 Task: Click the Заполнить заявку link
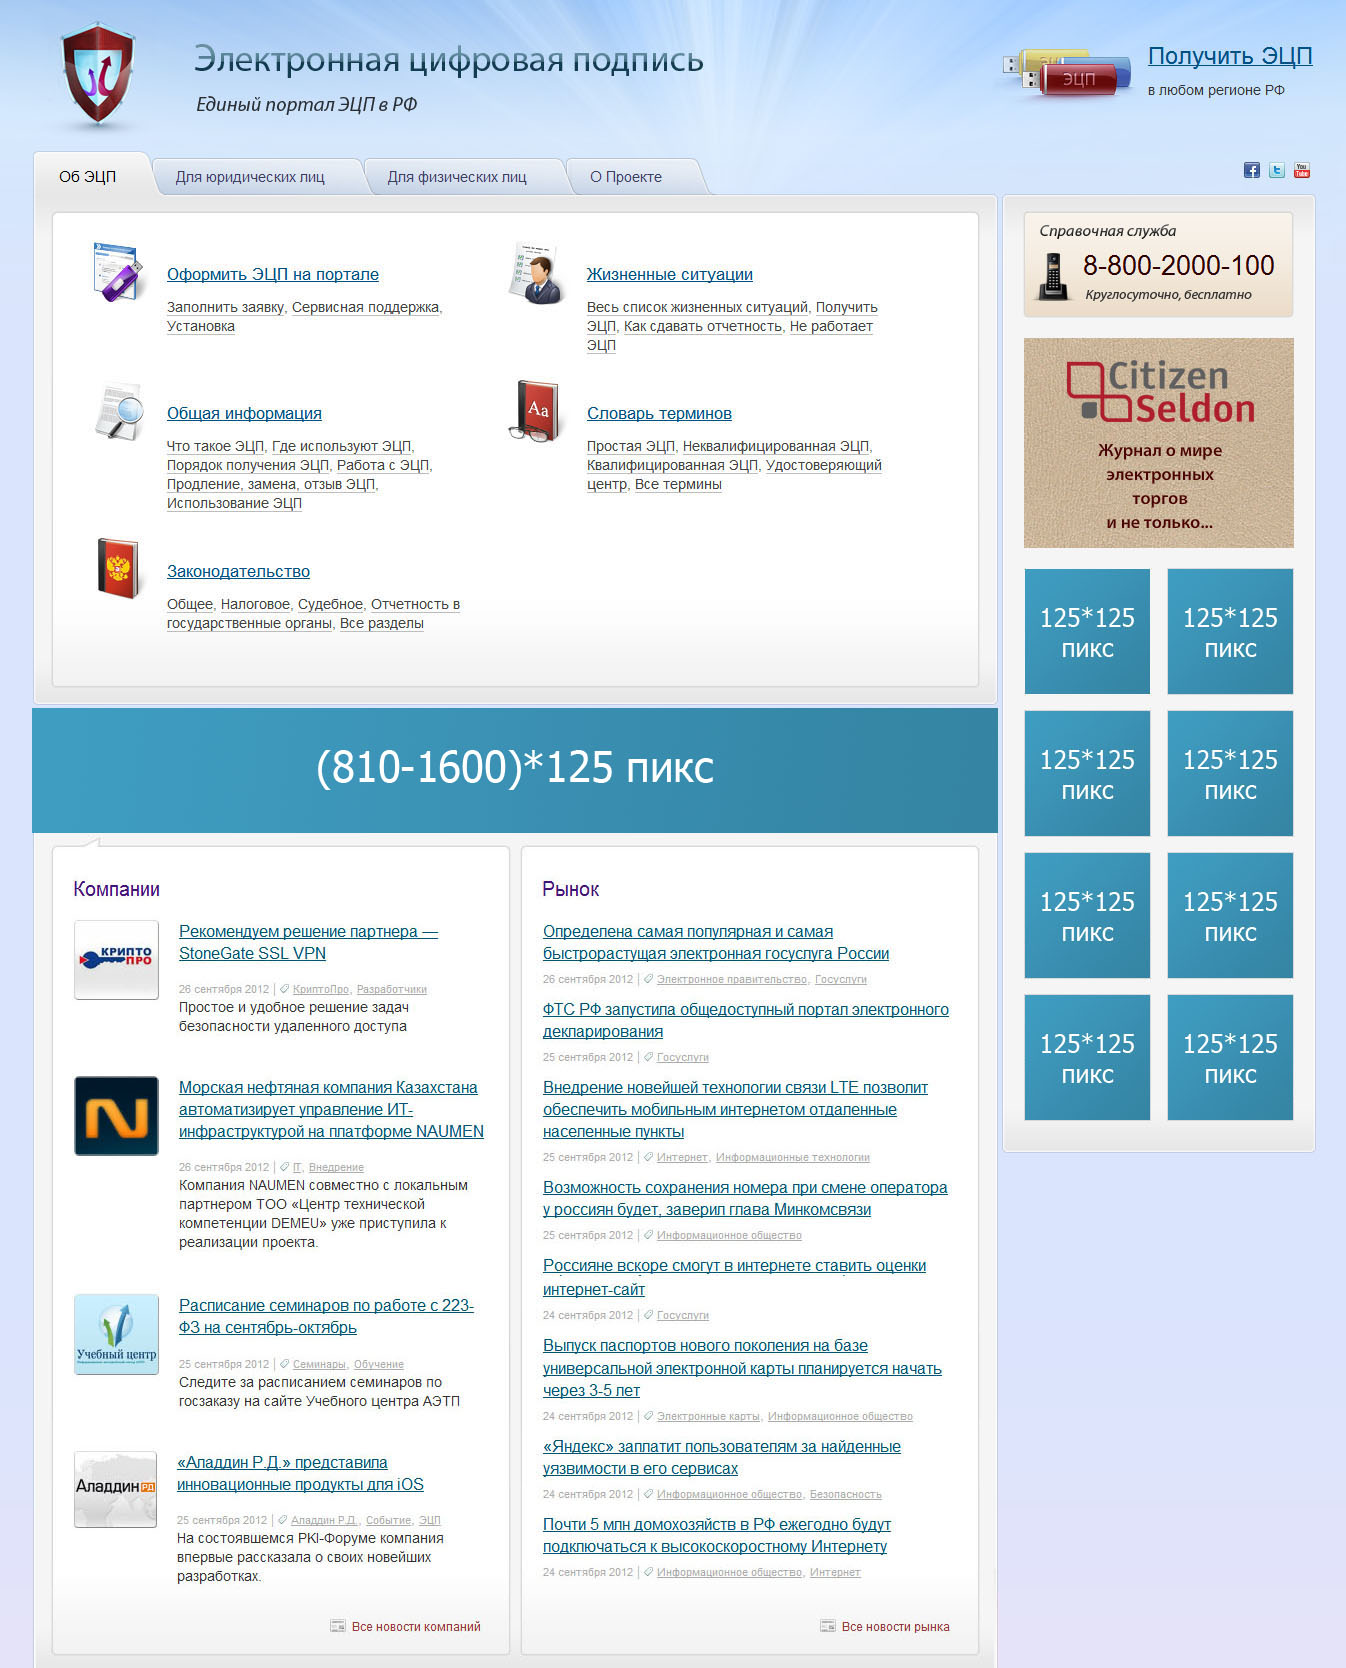point(225,307)
